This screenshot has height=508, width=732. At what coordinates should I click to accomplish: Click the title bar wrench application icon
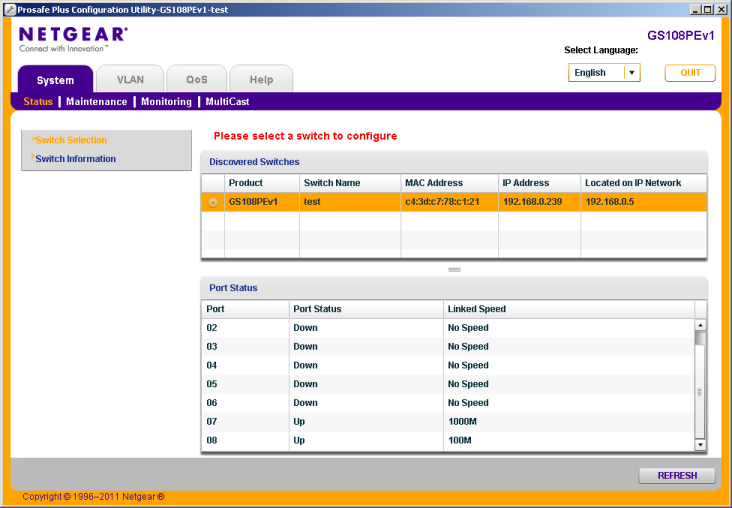(10, 9)
